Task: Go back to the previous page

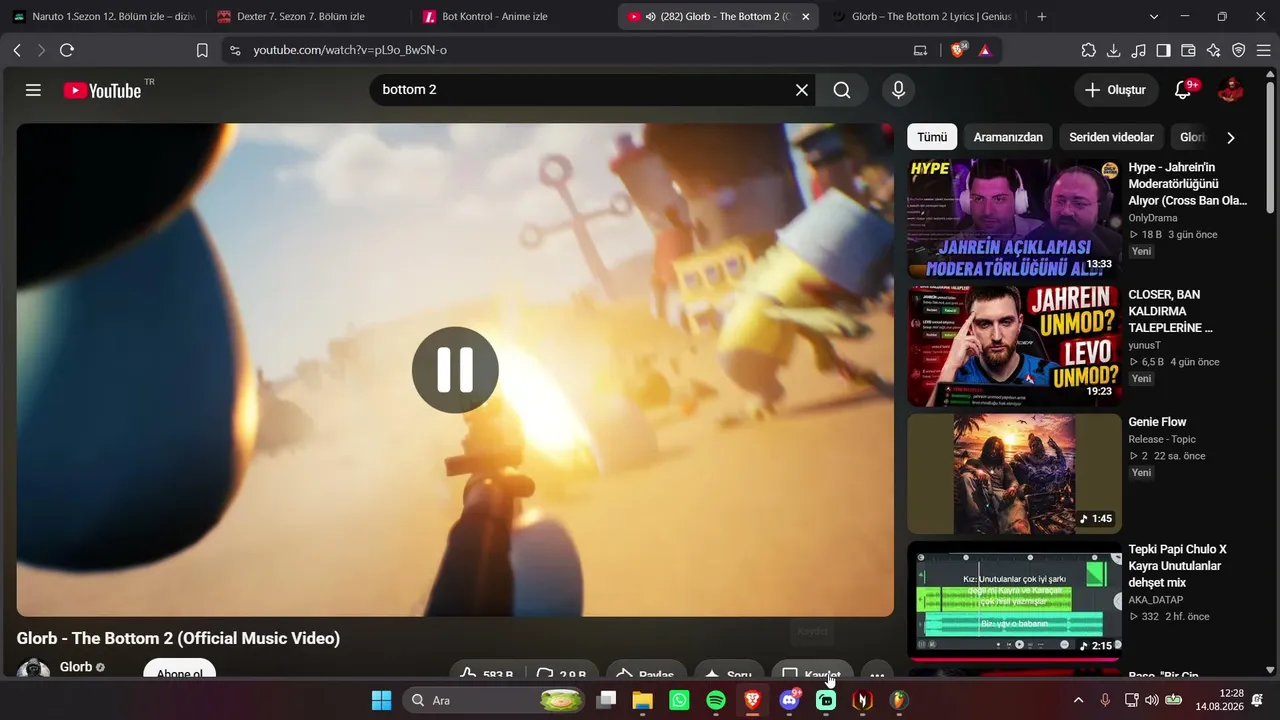Action: (17, 50)
